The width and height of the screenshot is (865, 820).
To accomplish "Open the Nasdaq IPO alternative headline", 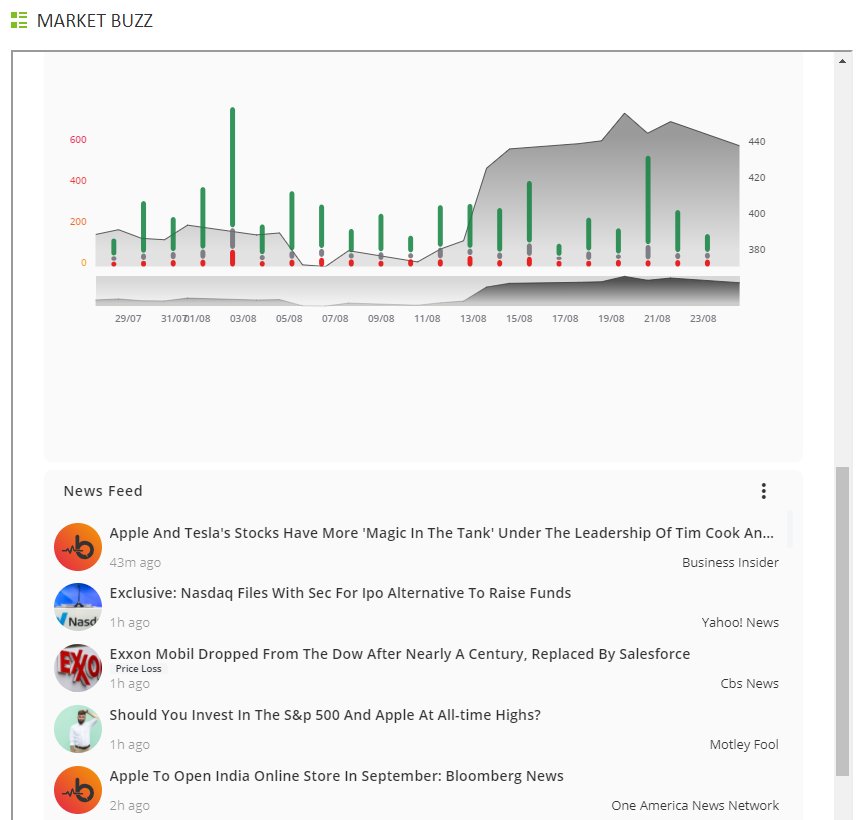I will point(340,593).
